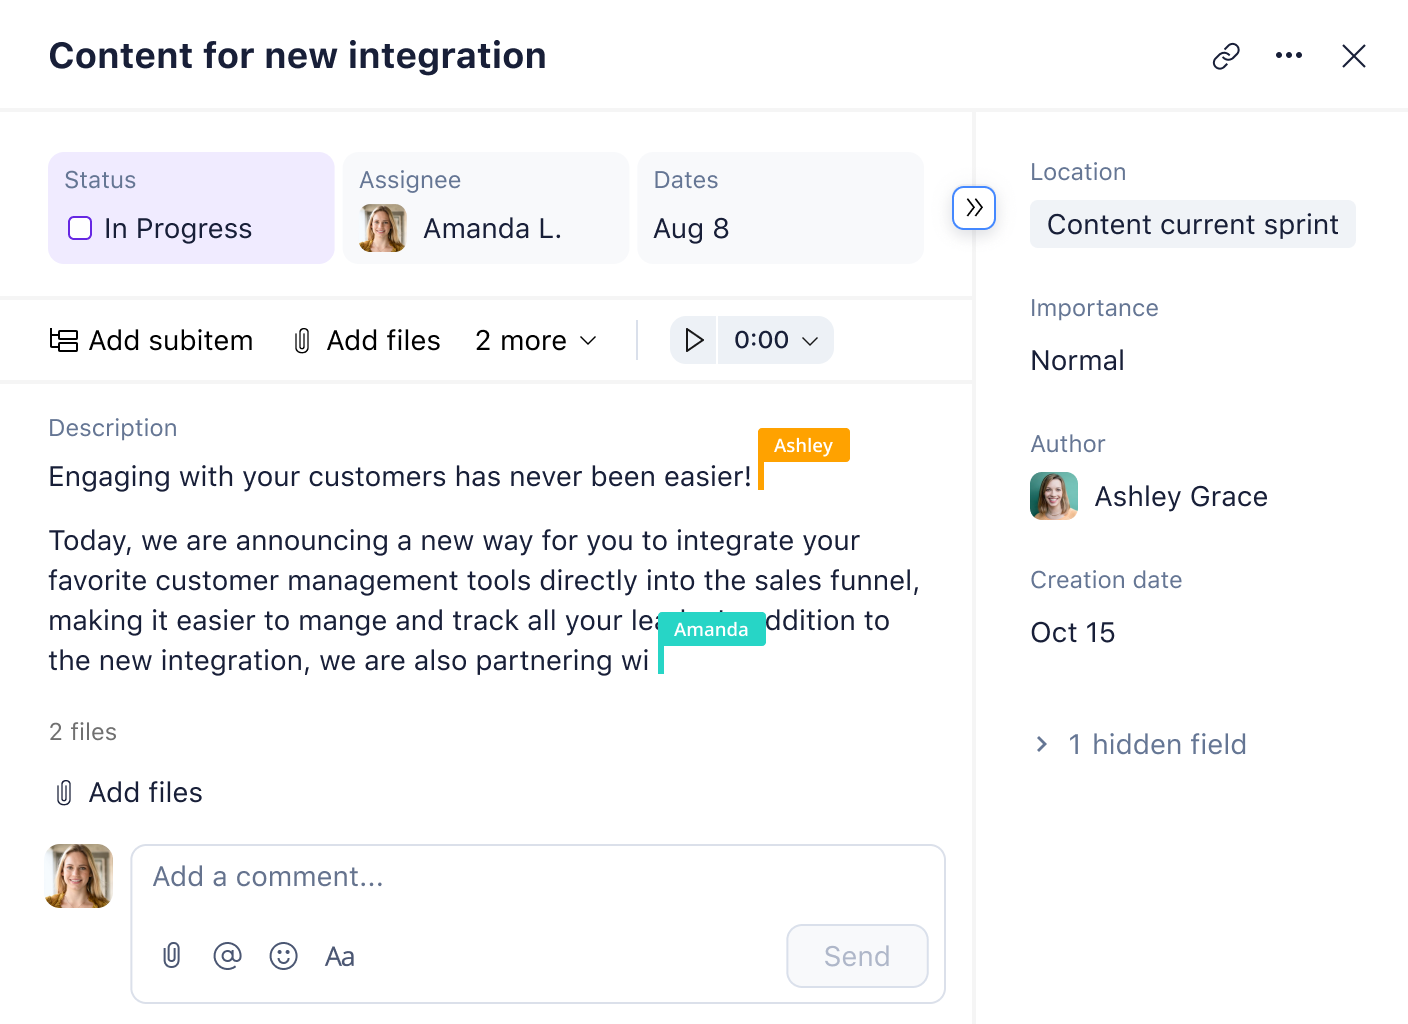Open the 2 more dropdown

[x=536, y=340]
